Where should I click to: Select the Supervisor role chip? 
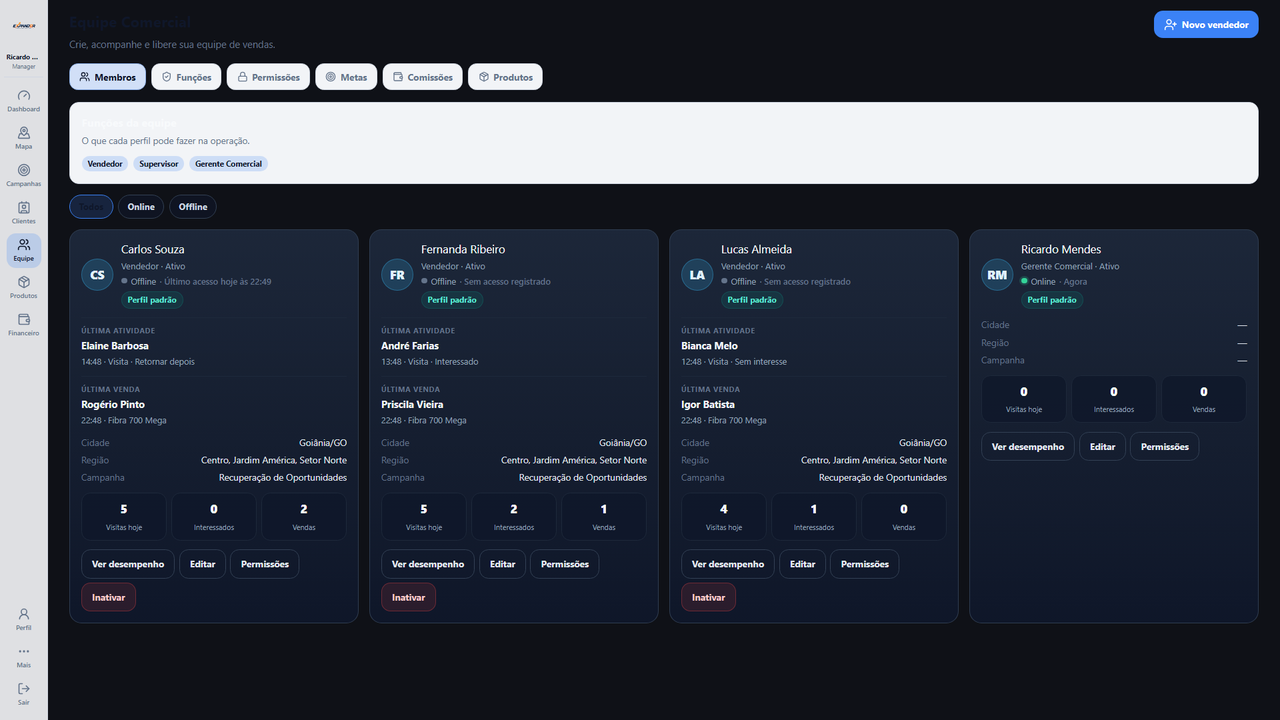click(x=159, y=164)
